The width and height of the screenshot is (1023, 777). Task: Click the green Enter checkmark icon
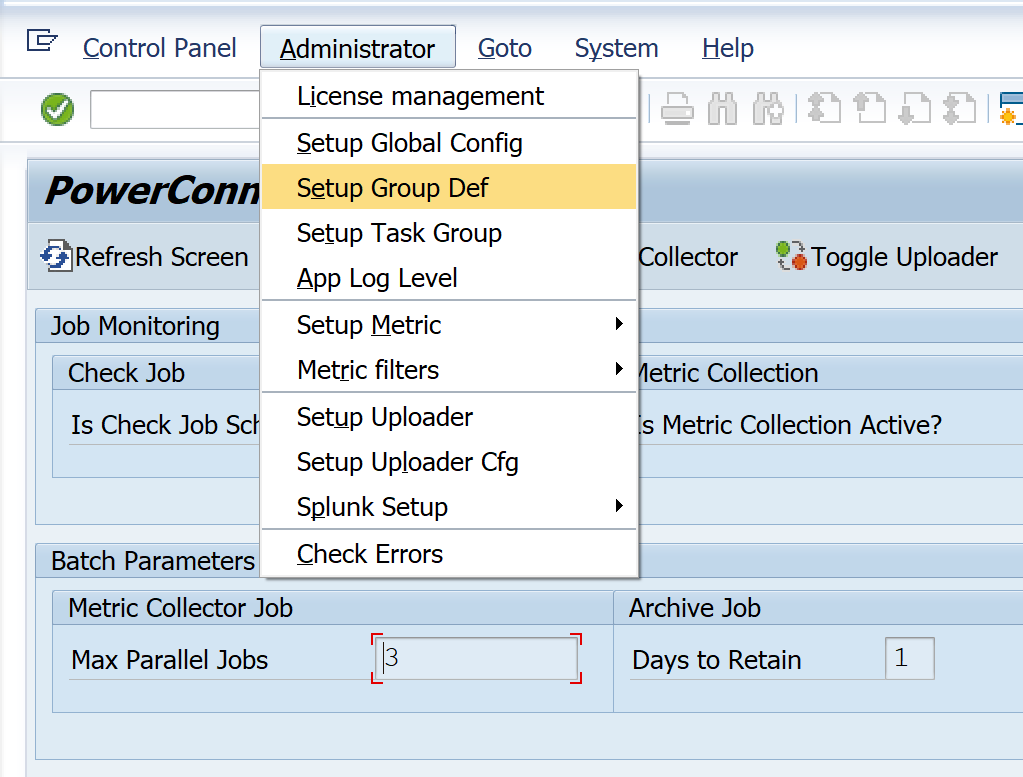click(x=58, y=109)
